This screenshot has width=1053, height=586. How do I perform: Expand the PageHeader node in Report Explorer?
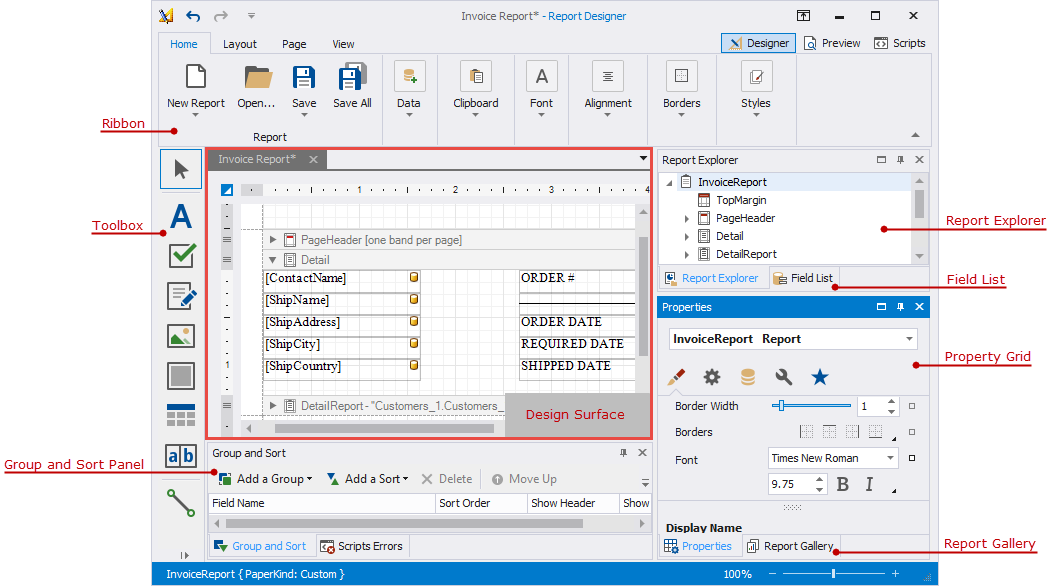pos(687,219)
